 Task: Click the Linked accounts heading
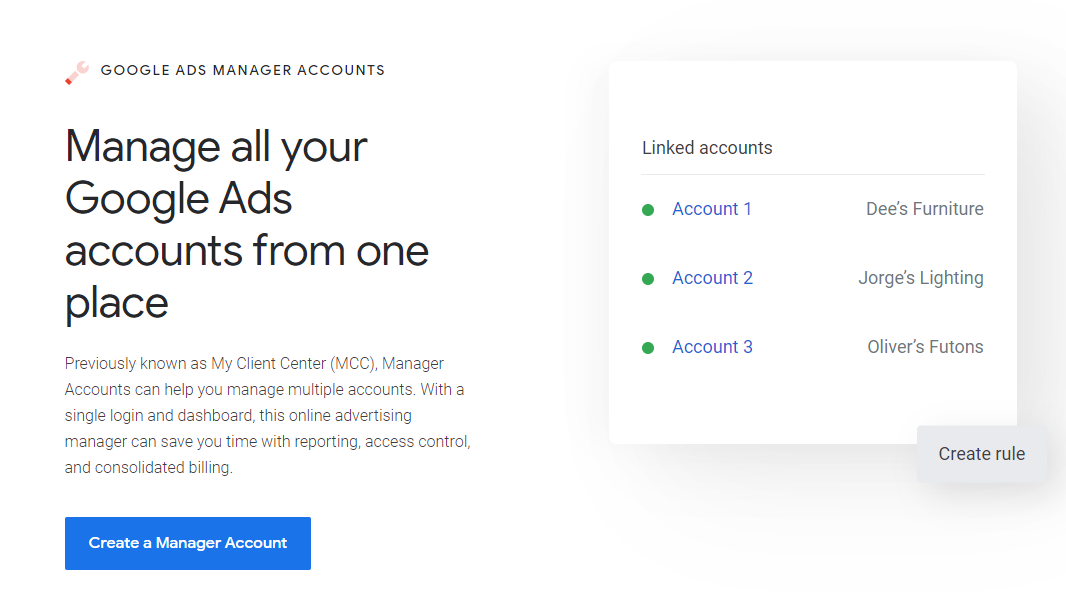[x=707, y=148]
